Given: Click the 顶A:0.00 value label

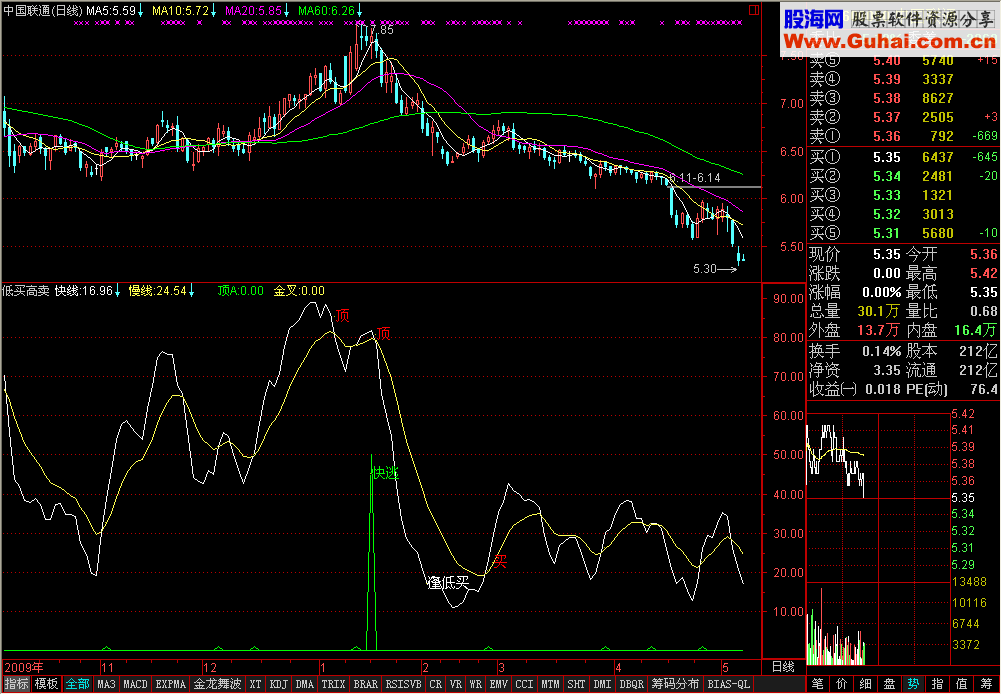Looking at the screenshot, I should (x=240, y=291).
